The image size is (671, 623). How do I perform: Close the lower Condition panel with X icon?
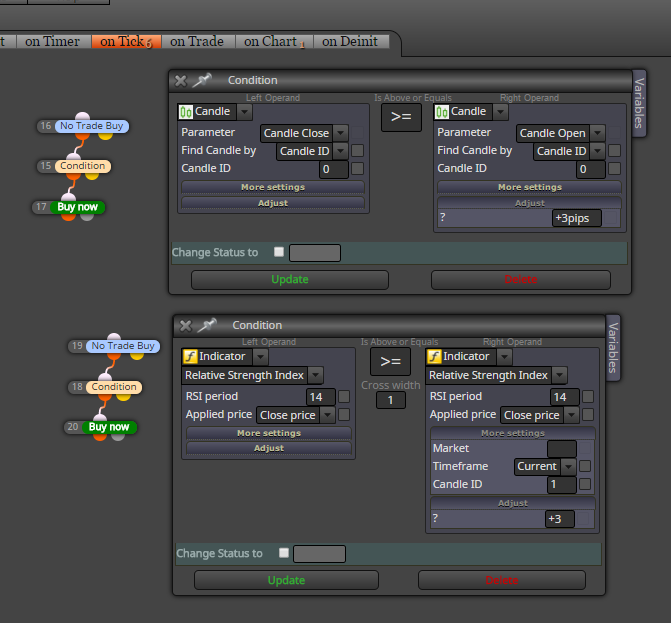(185, 326)
